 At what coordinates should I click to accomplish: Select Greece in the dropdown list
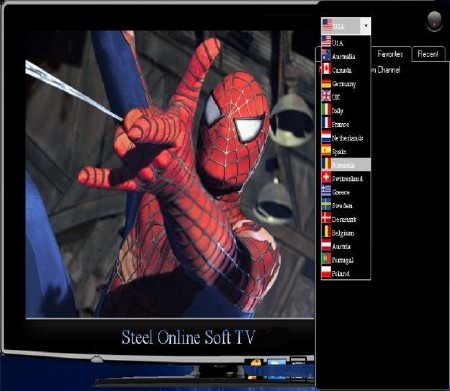click(x=346, y=192)
